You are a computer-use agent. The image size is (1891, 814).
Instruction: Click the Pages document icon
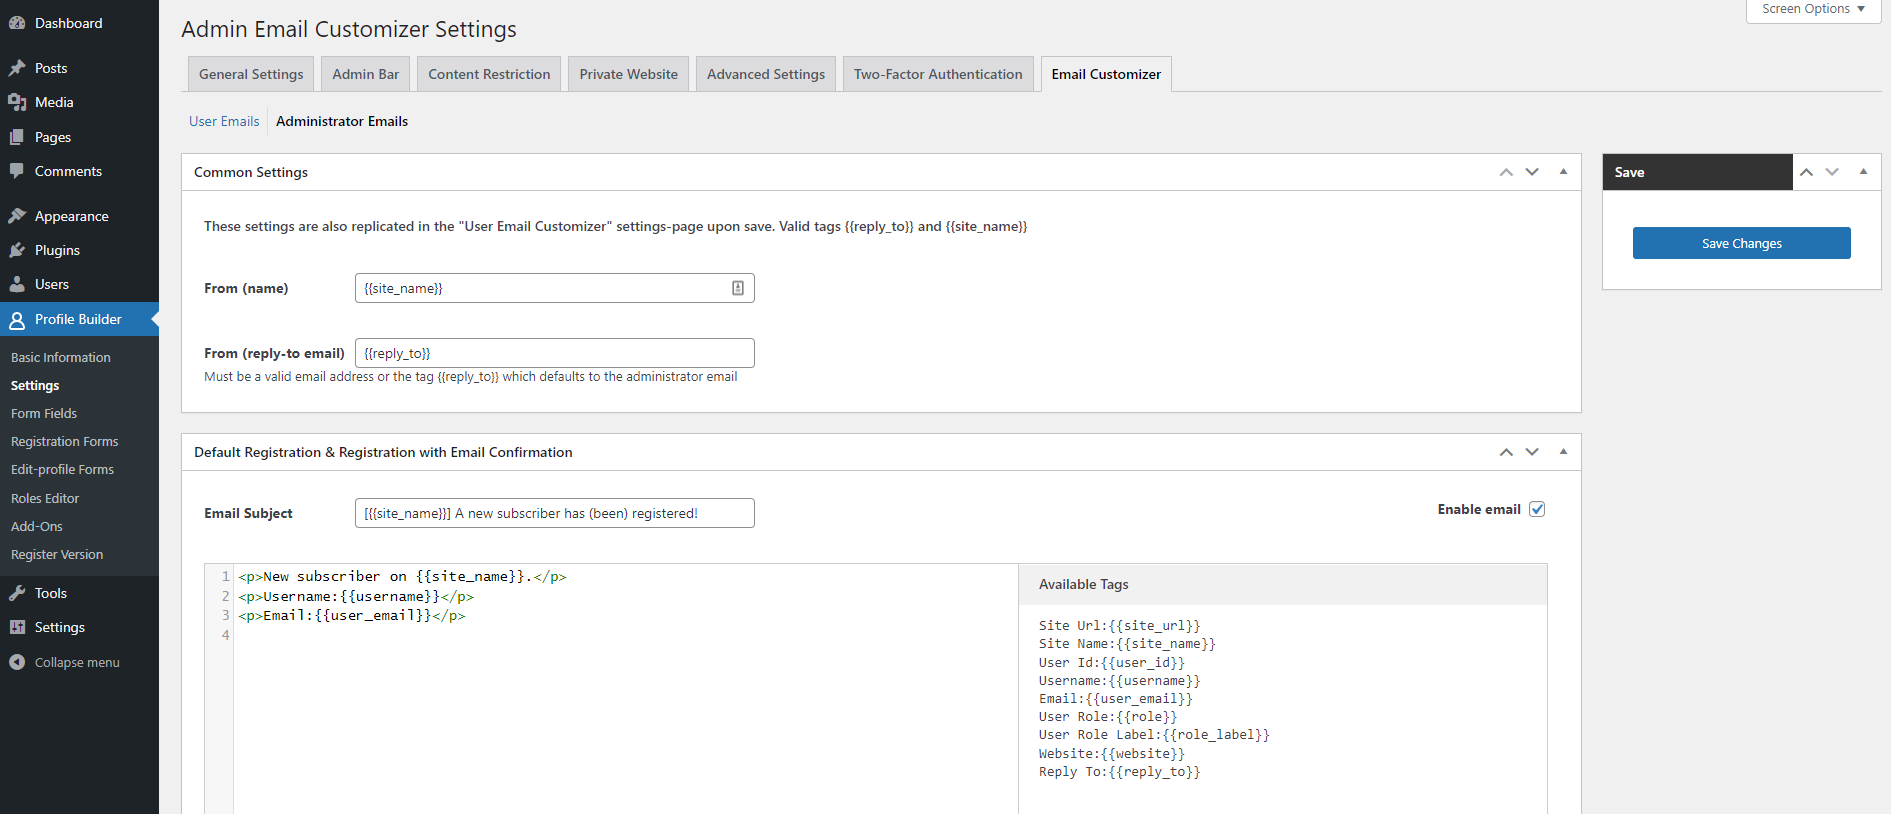[x=17, y=137]
